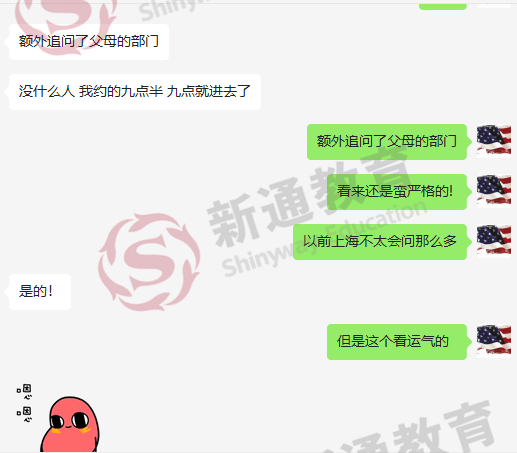Click the flag avatar beside 以前上海不太会问那么多
Screen dimensions: 517x453
click(494, 241)
